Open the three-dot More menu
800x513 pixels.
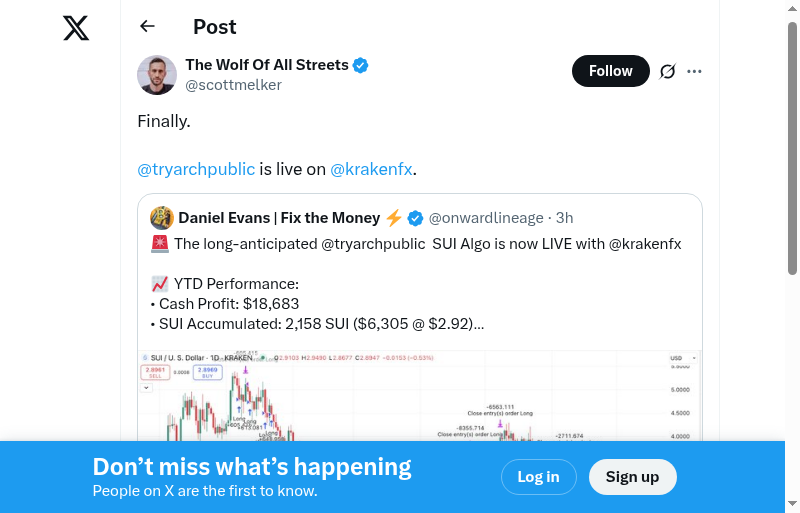[x=695, y=71]
